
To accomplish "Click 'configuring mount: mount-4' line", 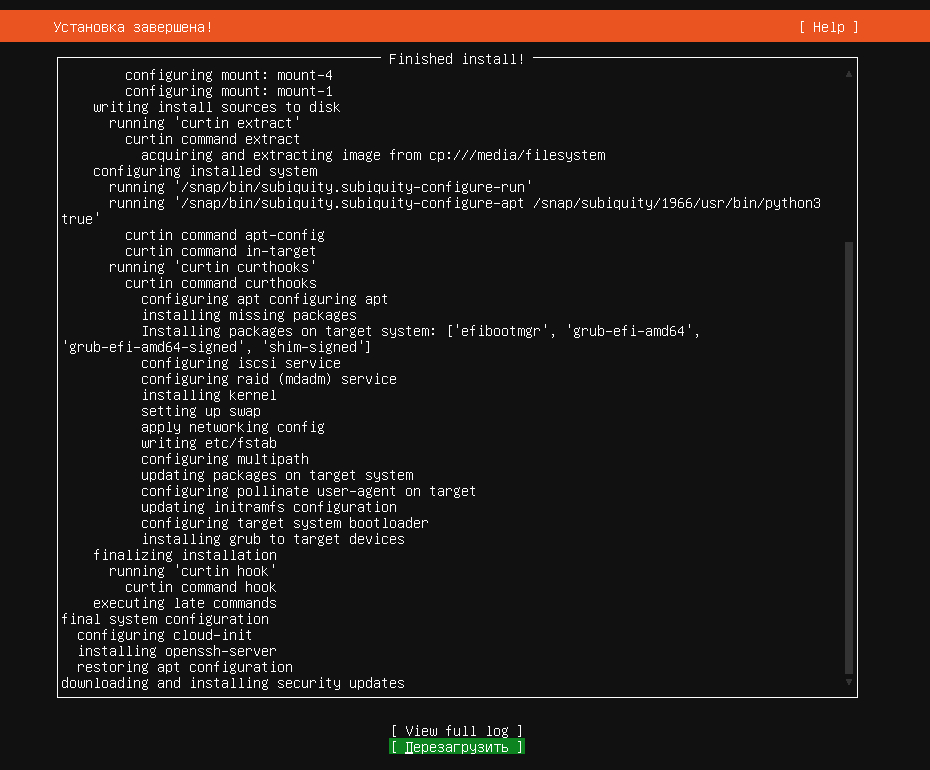I will pyautogui.click(x=228, y=75).
